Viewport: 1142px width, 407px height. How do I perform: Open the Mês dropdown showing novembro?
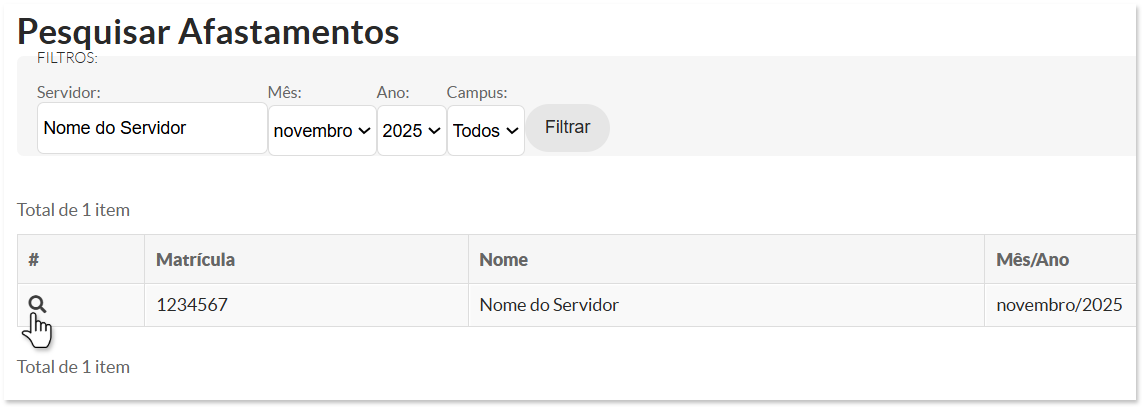pos(321,130)
